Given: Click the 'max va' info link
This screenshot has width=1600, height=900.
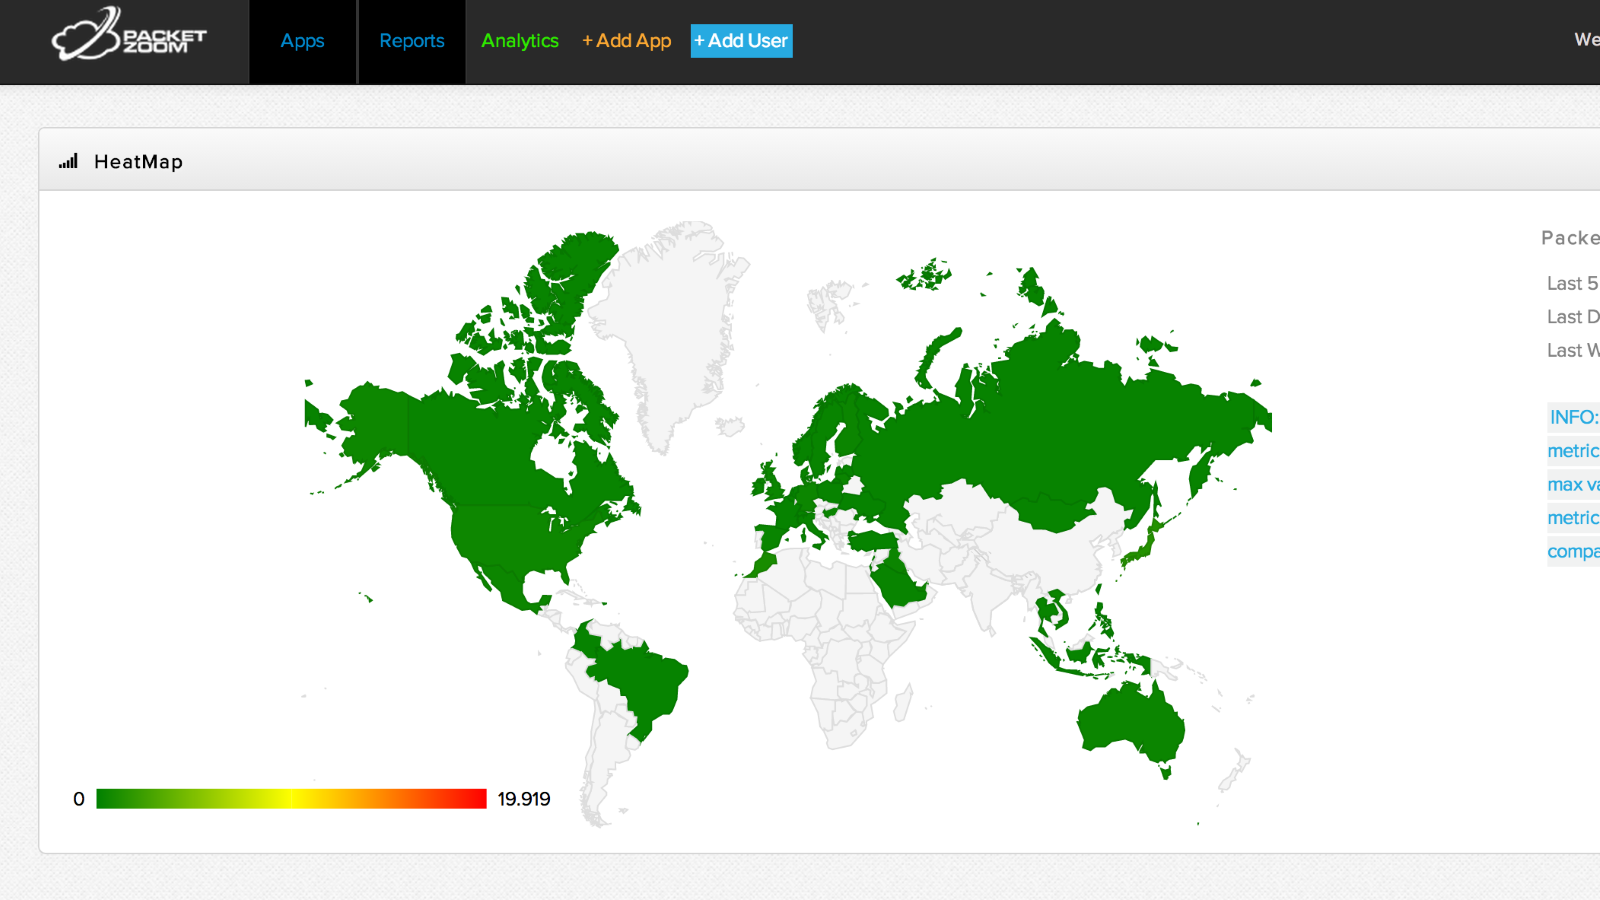Looking at the screenshot, I should 1572,485.
